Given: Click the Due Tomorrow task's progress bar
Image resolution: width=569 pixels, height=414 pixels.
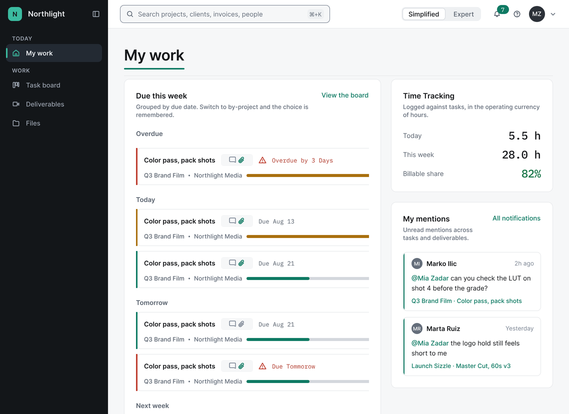Looking at the screenshot, I should point(308,382).
